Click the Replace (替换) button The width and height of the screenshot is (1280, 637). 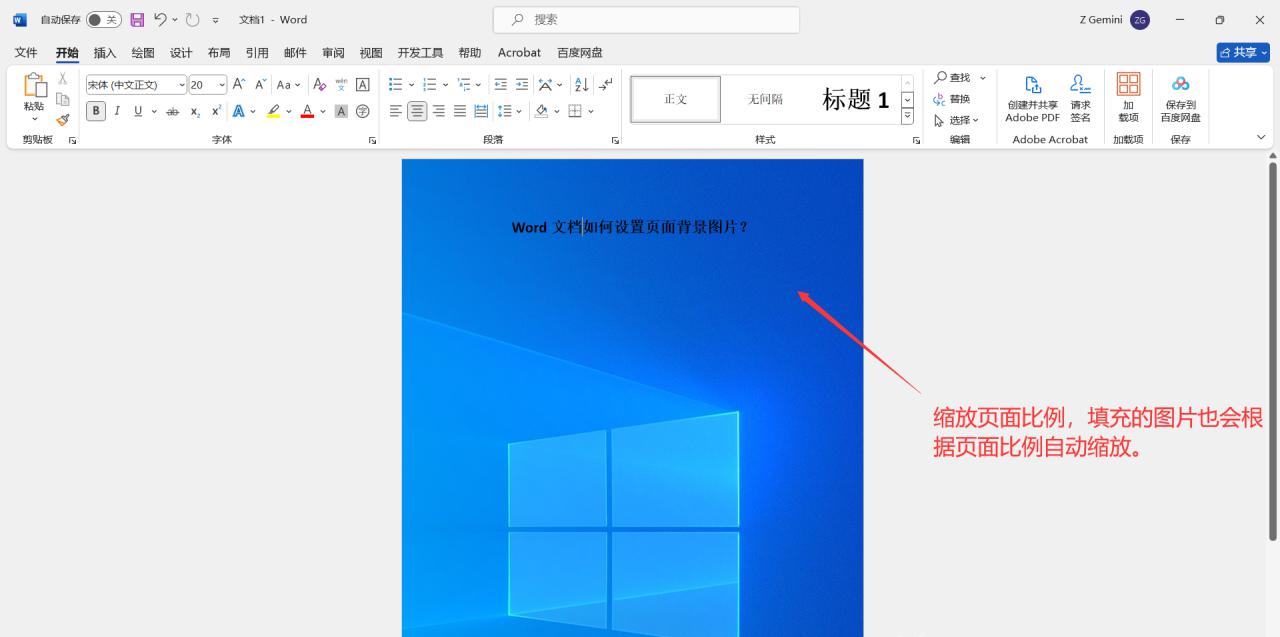click(953, 99)
